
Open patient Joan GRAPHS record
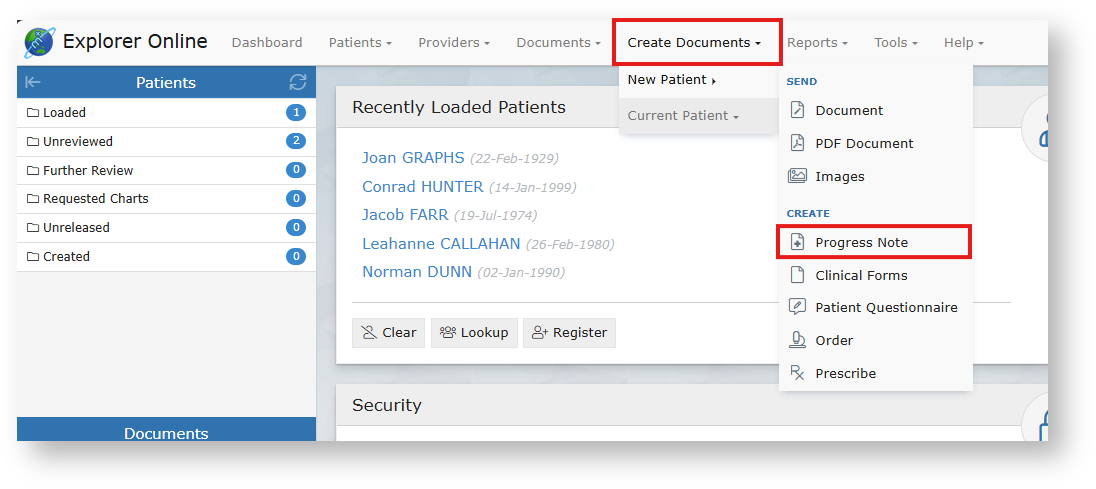[x=413, y=157]
